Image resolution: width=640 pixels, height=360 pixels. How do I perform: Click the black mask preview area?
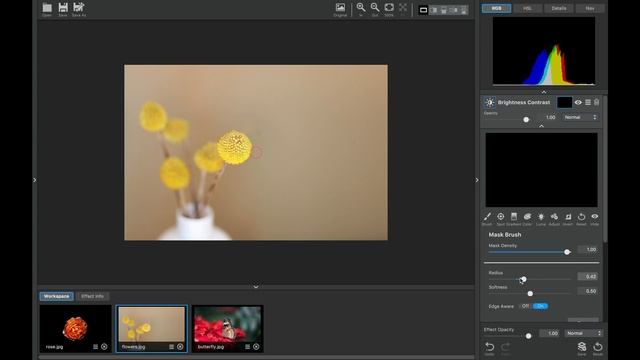[542, 170]
